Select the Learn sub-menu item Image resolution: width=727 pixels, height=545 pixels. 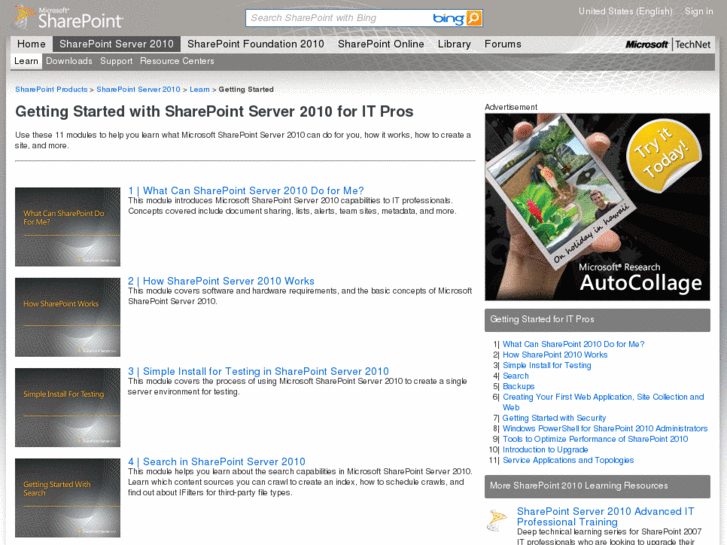[26, 61]
